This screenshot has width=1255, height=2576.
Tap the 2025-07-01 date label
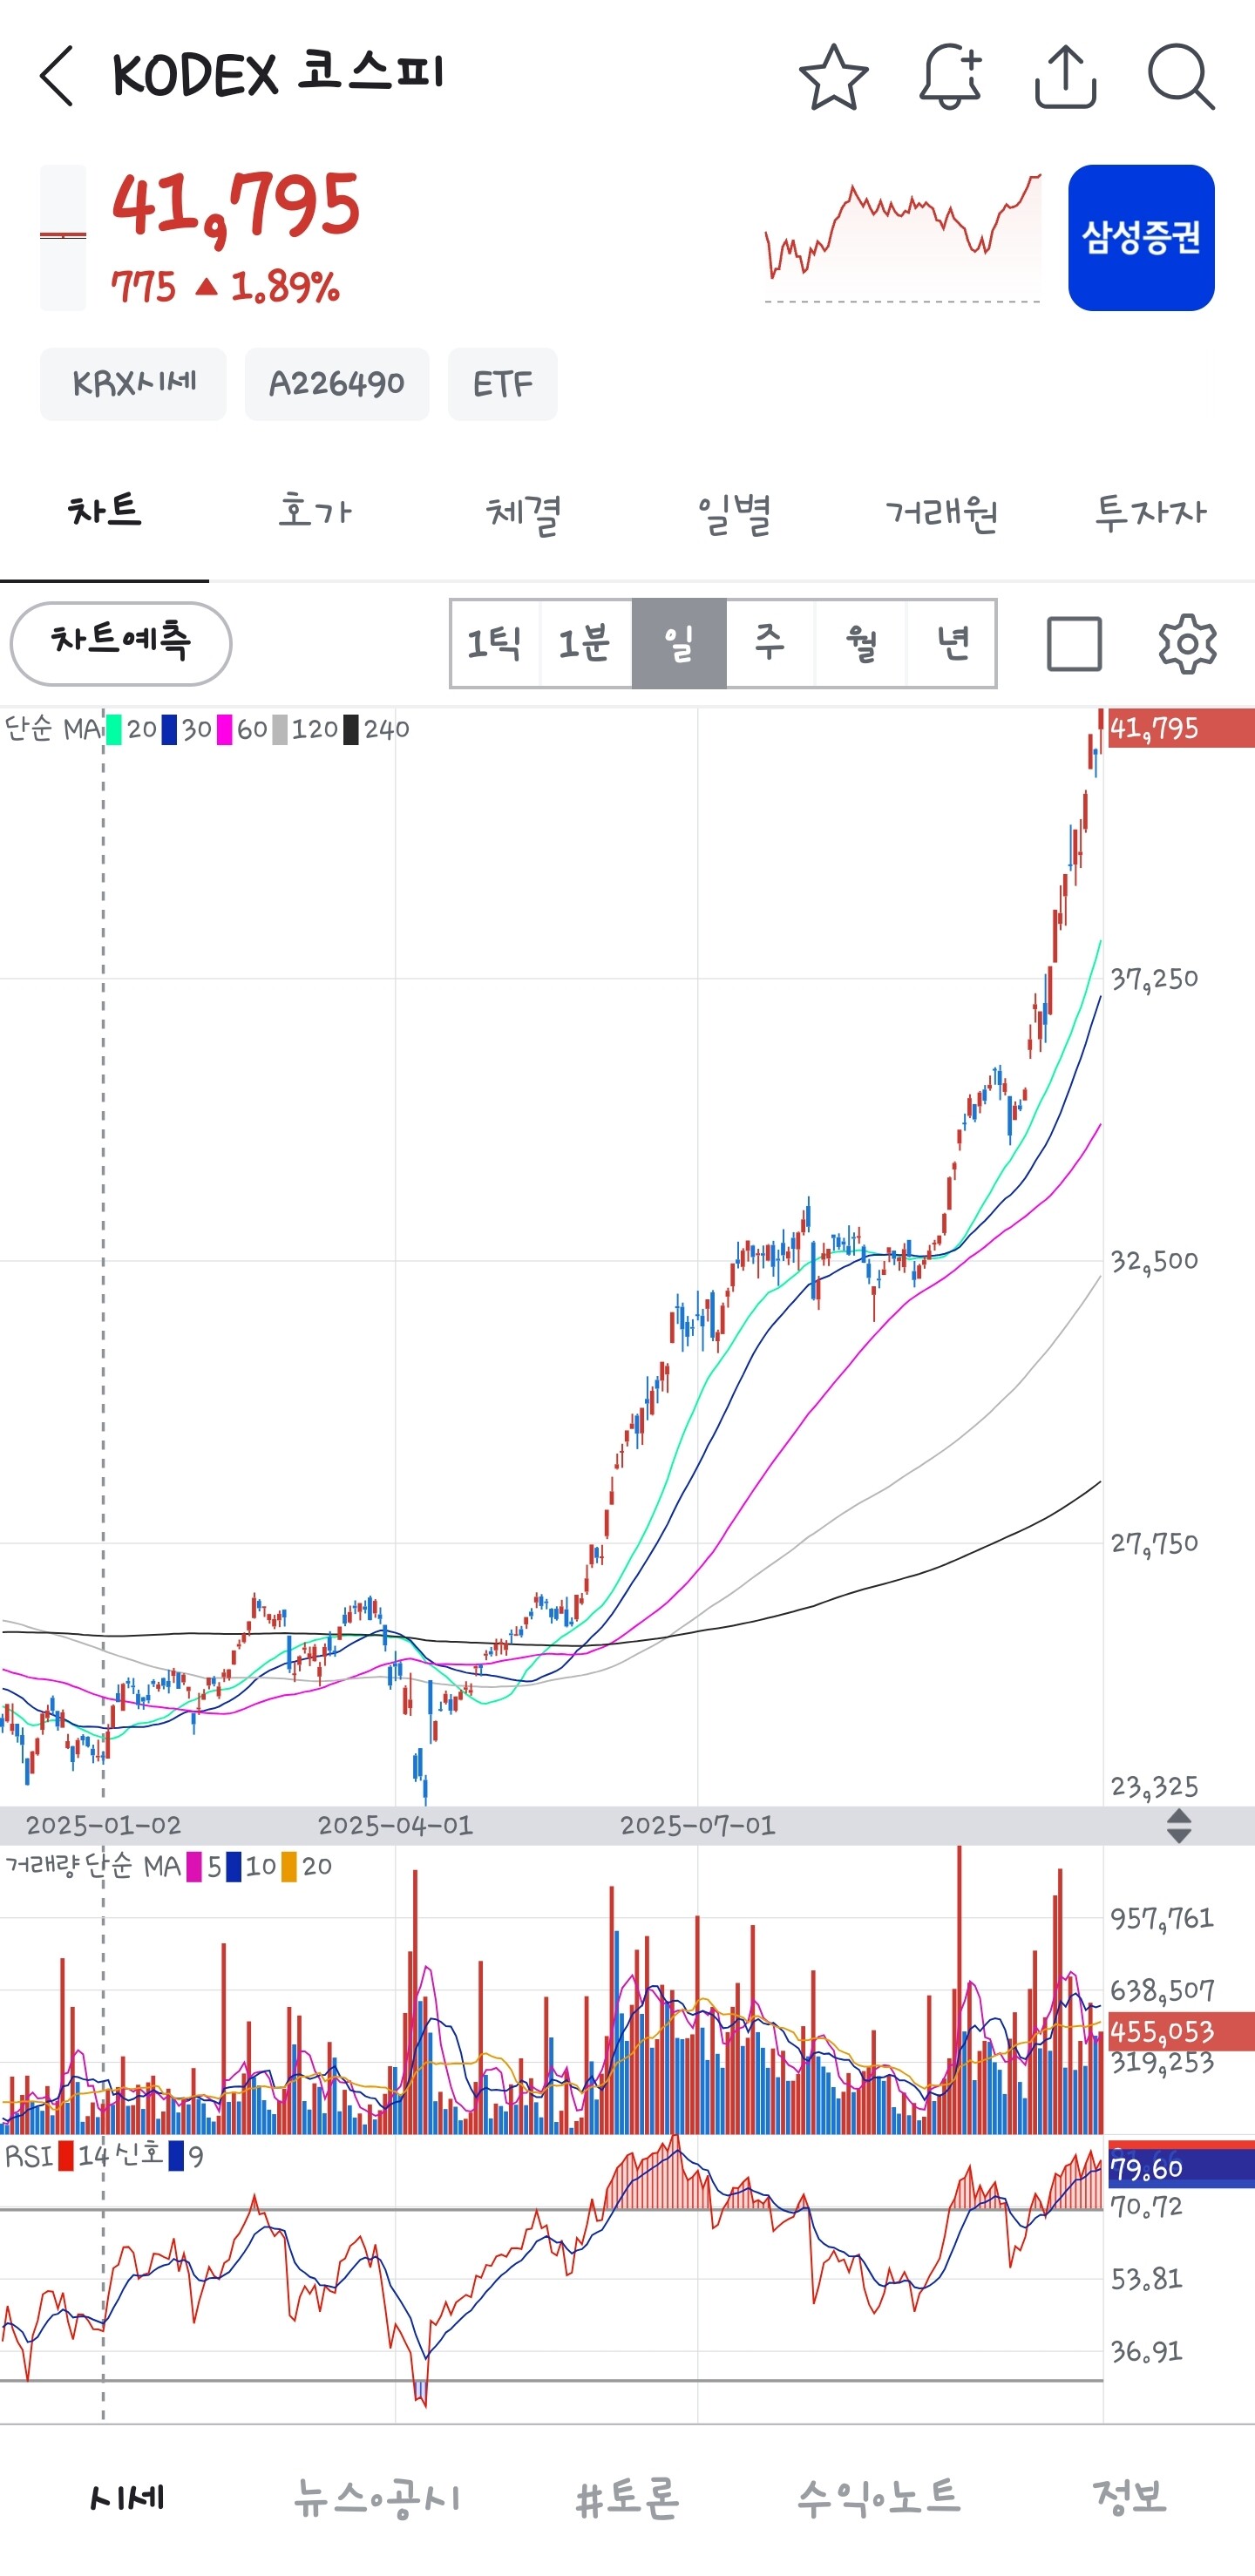(698, 1826)
